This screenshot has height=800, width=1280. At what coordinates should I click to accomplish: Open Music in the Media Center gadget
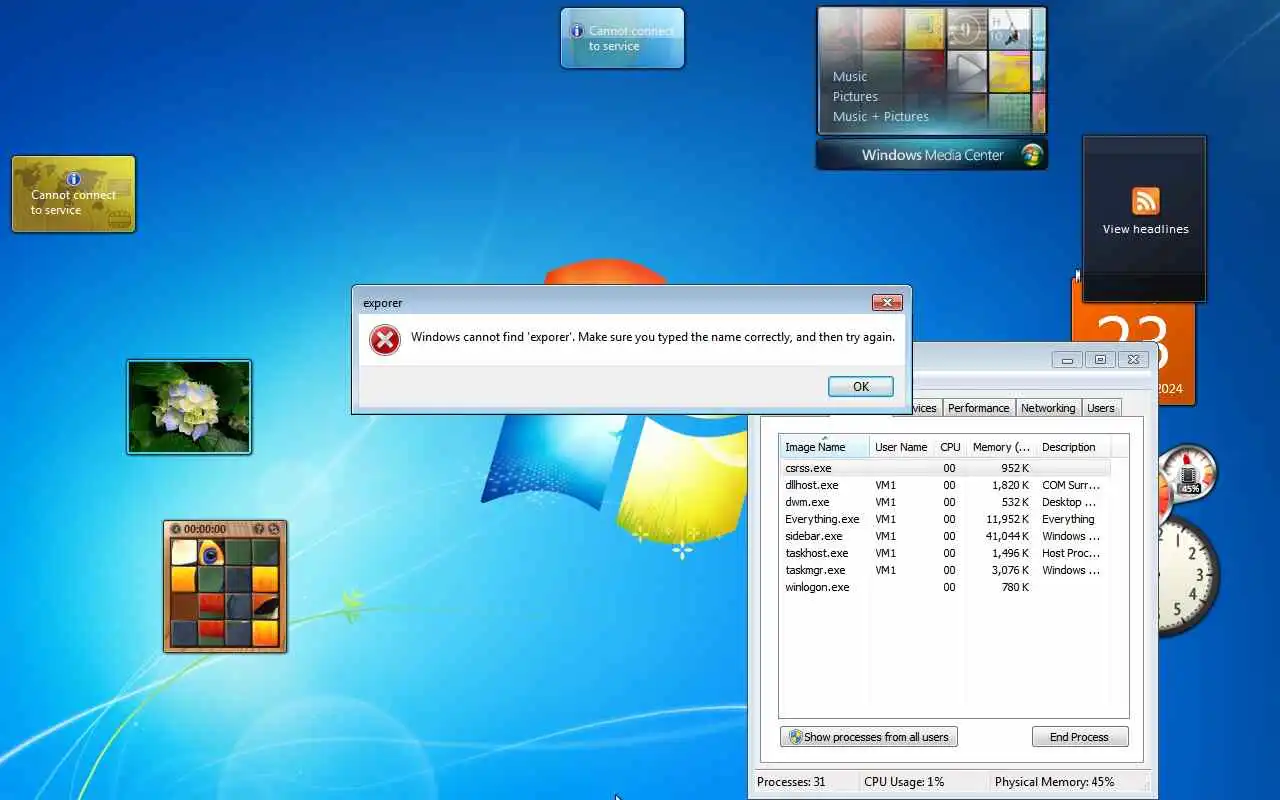[x=850, y=77]
